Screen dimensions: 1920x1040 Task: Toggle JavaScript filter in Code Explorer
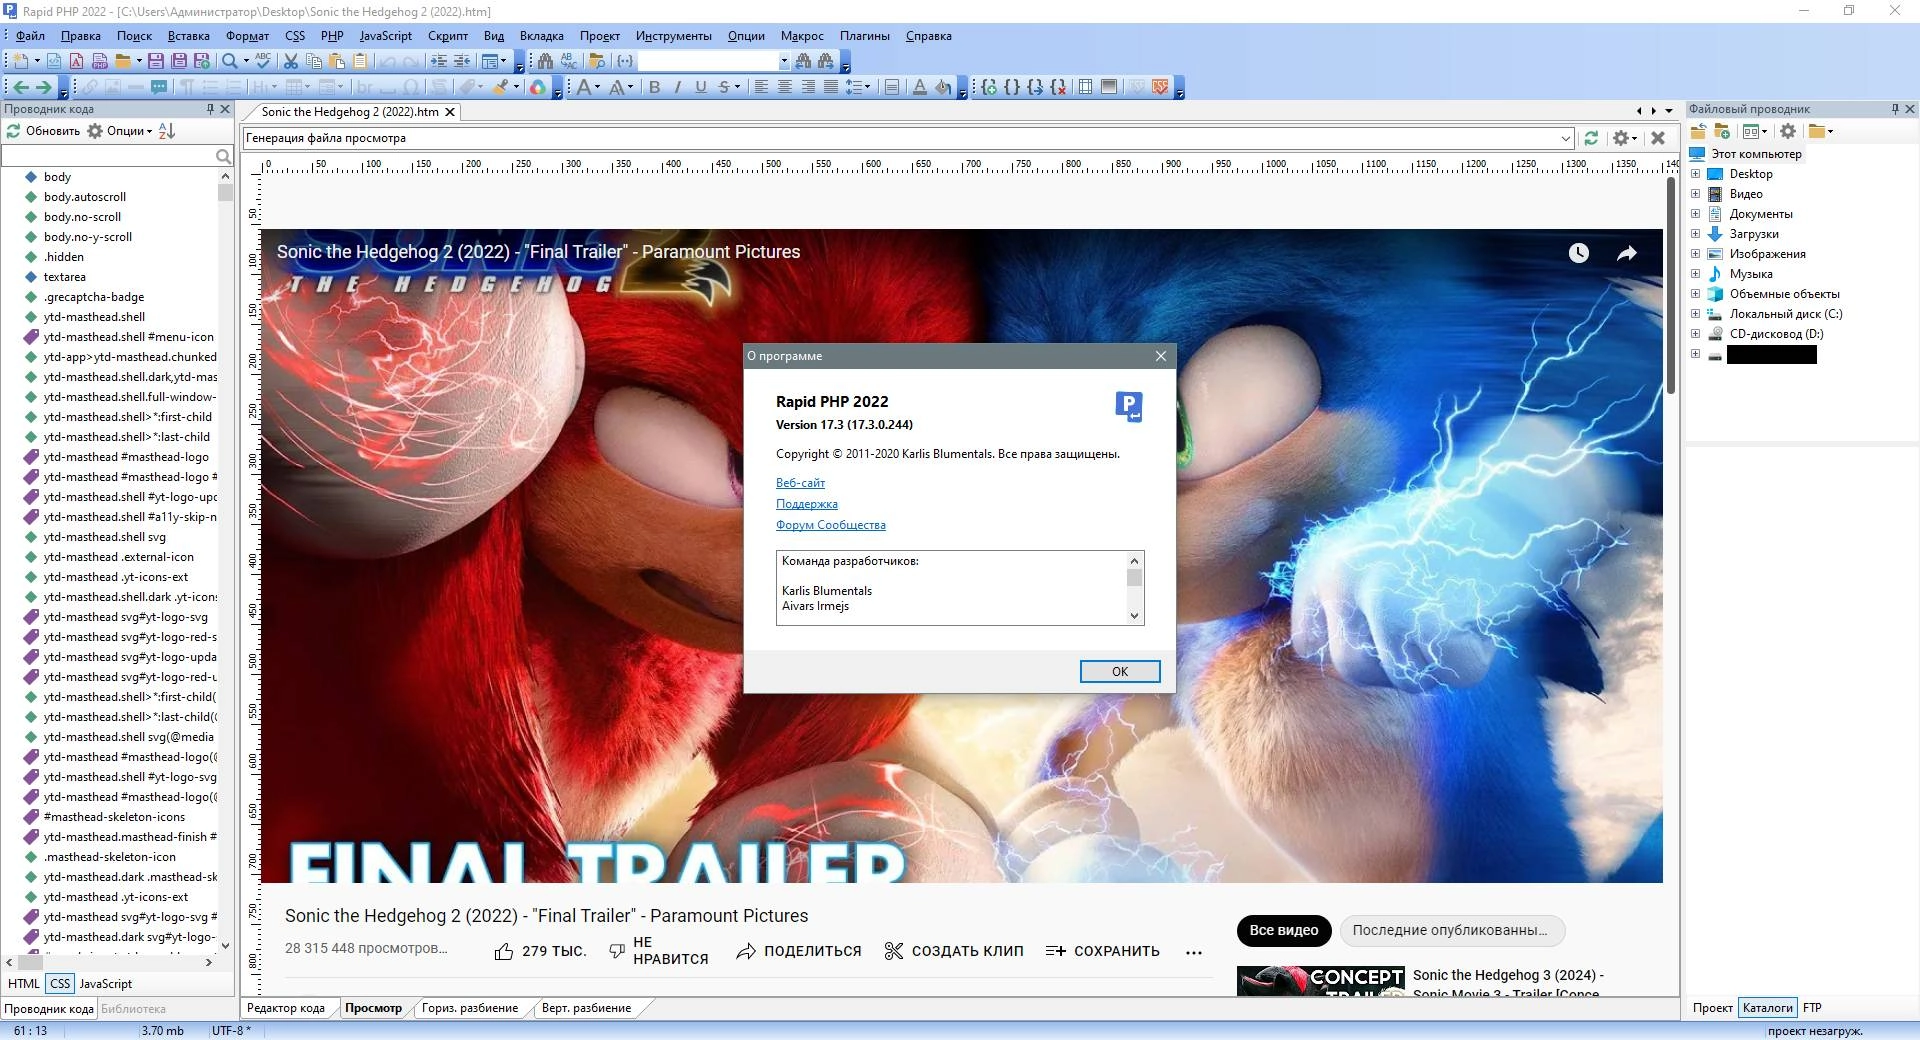pyautogui.click(x=106, y=984)
